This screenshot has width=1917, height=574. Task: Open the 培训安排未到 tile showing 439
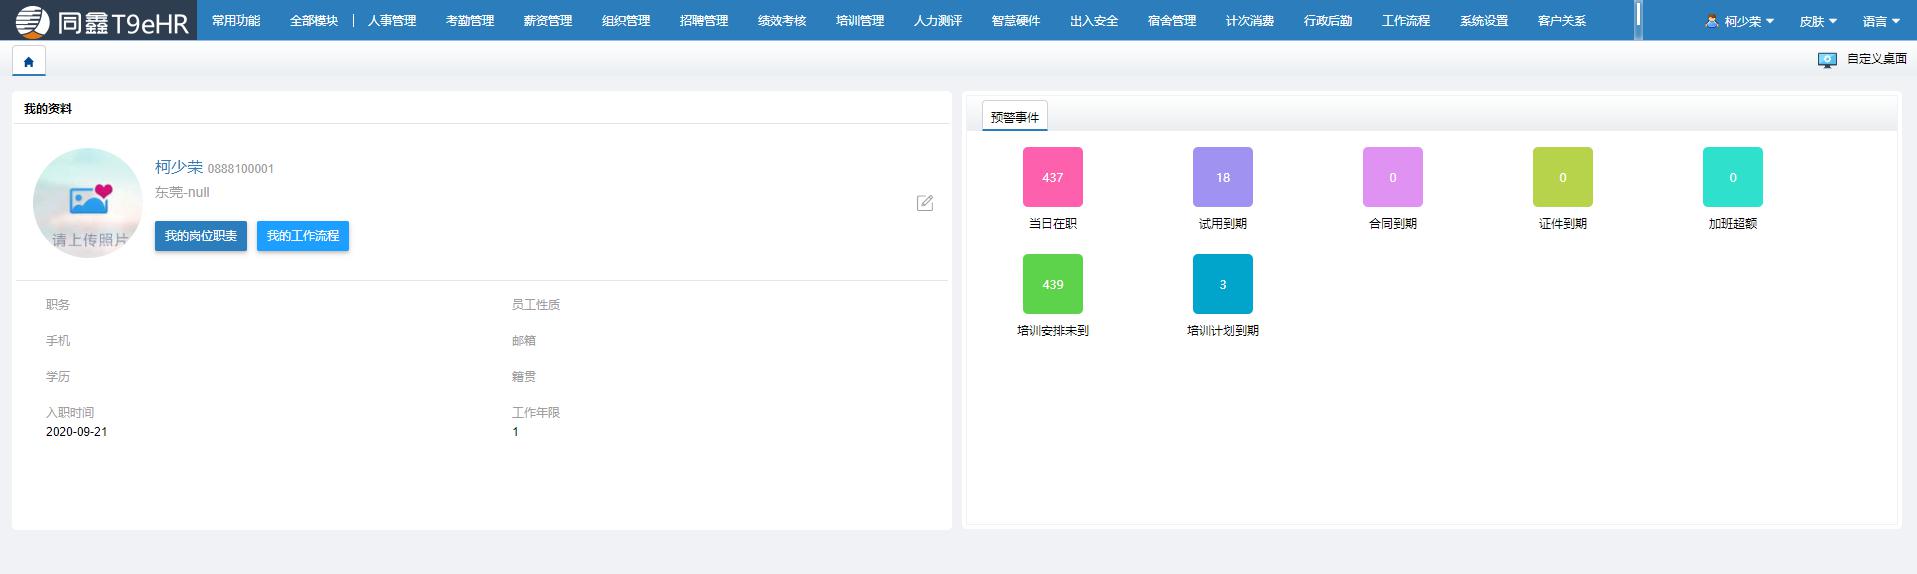tap(1052, 284)
